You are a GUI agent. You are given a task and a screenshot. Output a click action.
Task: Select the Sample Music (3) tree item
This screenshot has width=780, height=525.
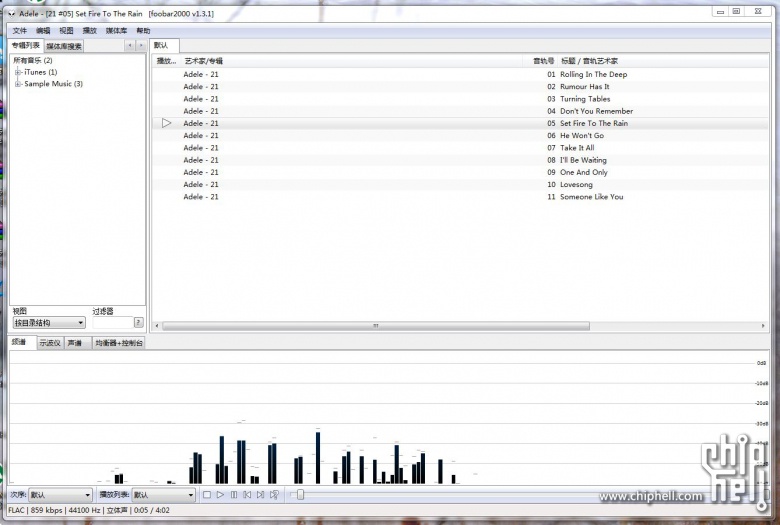point(53,84)
